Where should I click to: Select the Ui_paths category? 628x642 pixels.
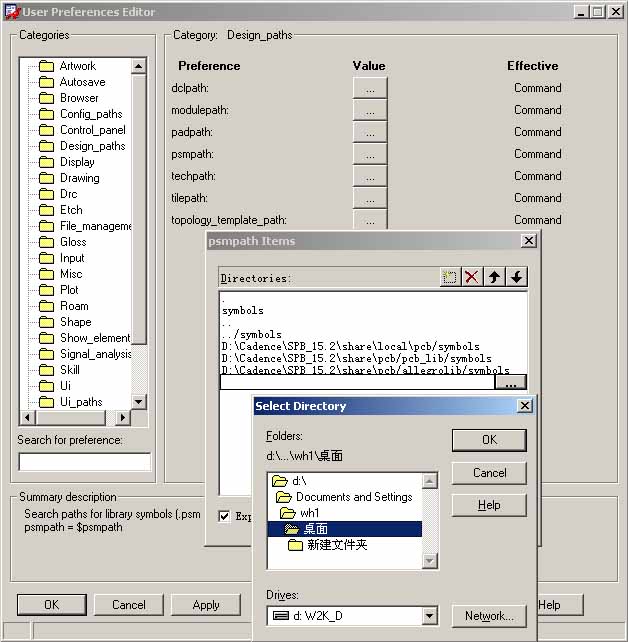(x=70, y=402)
